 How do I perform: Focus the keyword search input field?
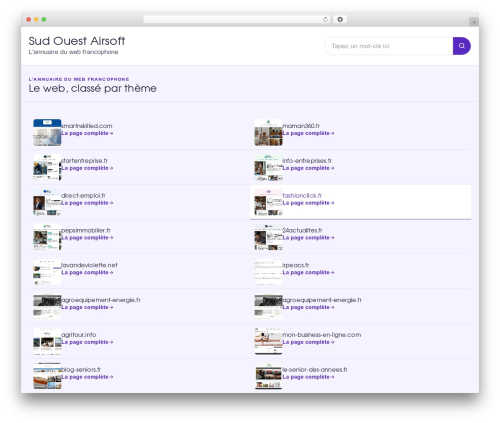(389, 46)
